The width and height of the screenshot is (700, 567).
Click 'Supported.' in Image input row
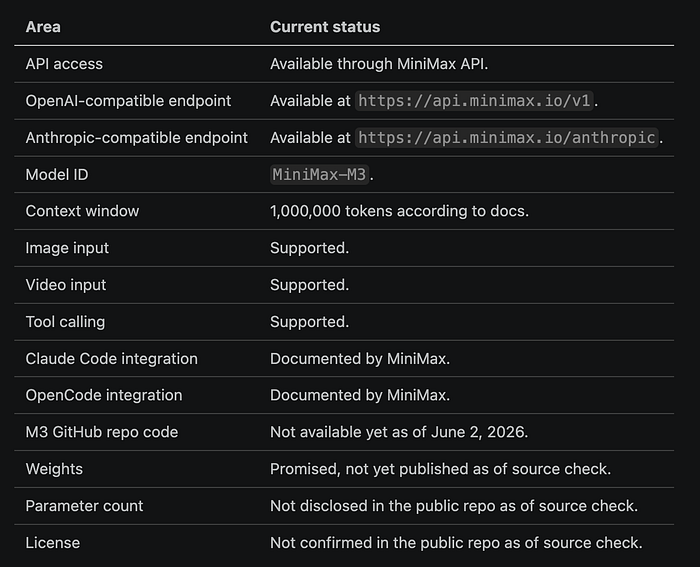[309, 248]
